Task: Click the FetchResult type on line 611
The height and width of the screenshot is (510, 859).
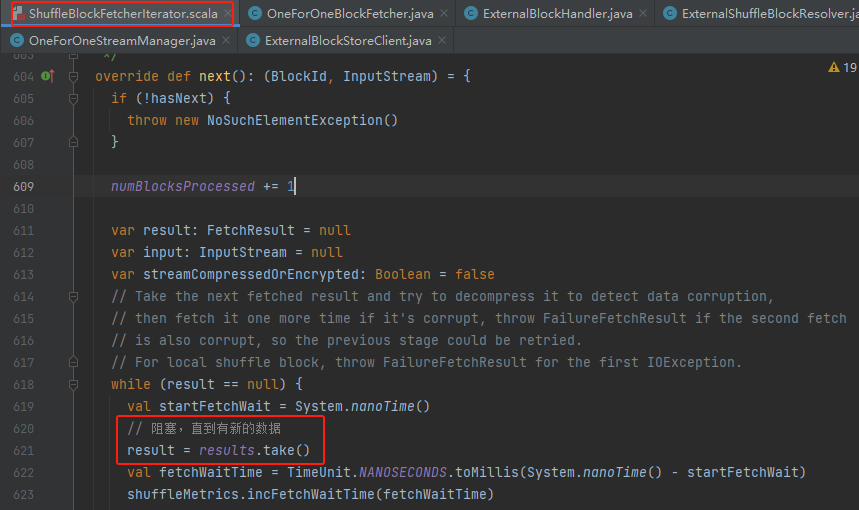Action: [251, 230]
